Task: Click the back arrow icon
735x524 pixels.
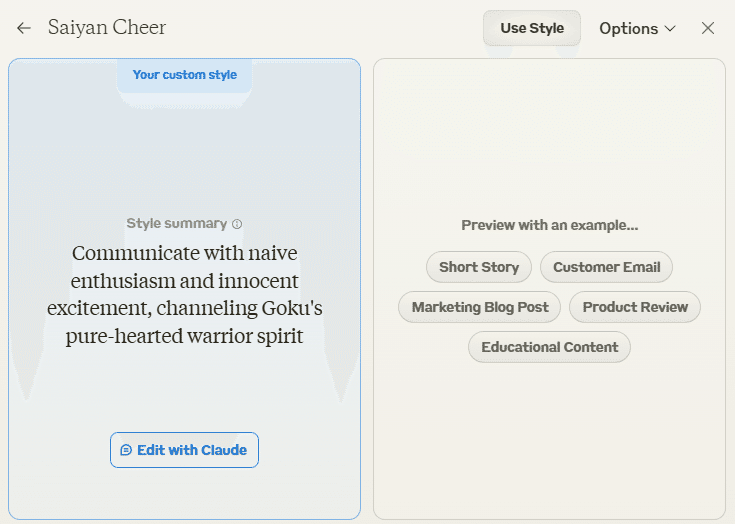Action: click(x=24, y=28)
